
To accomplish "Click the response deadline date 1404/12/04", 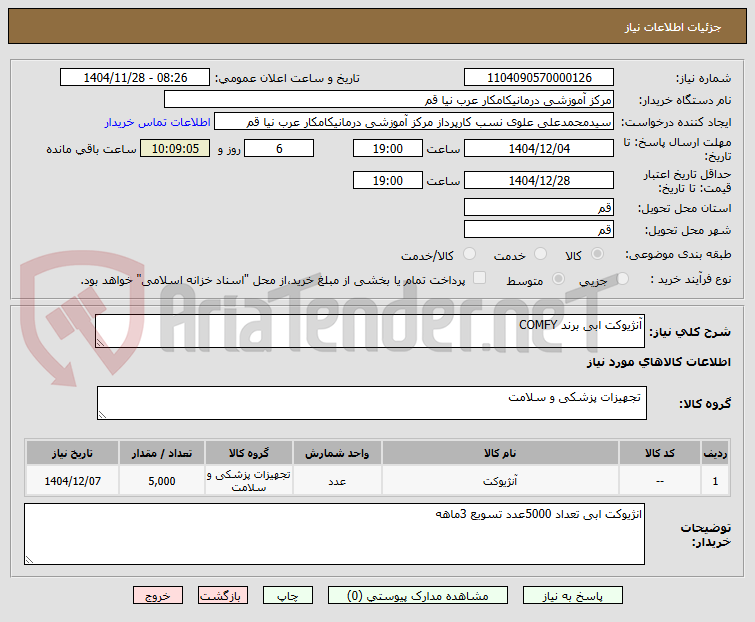I will [x=539, y=148].
